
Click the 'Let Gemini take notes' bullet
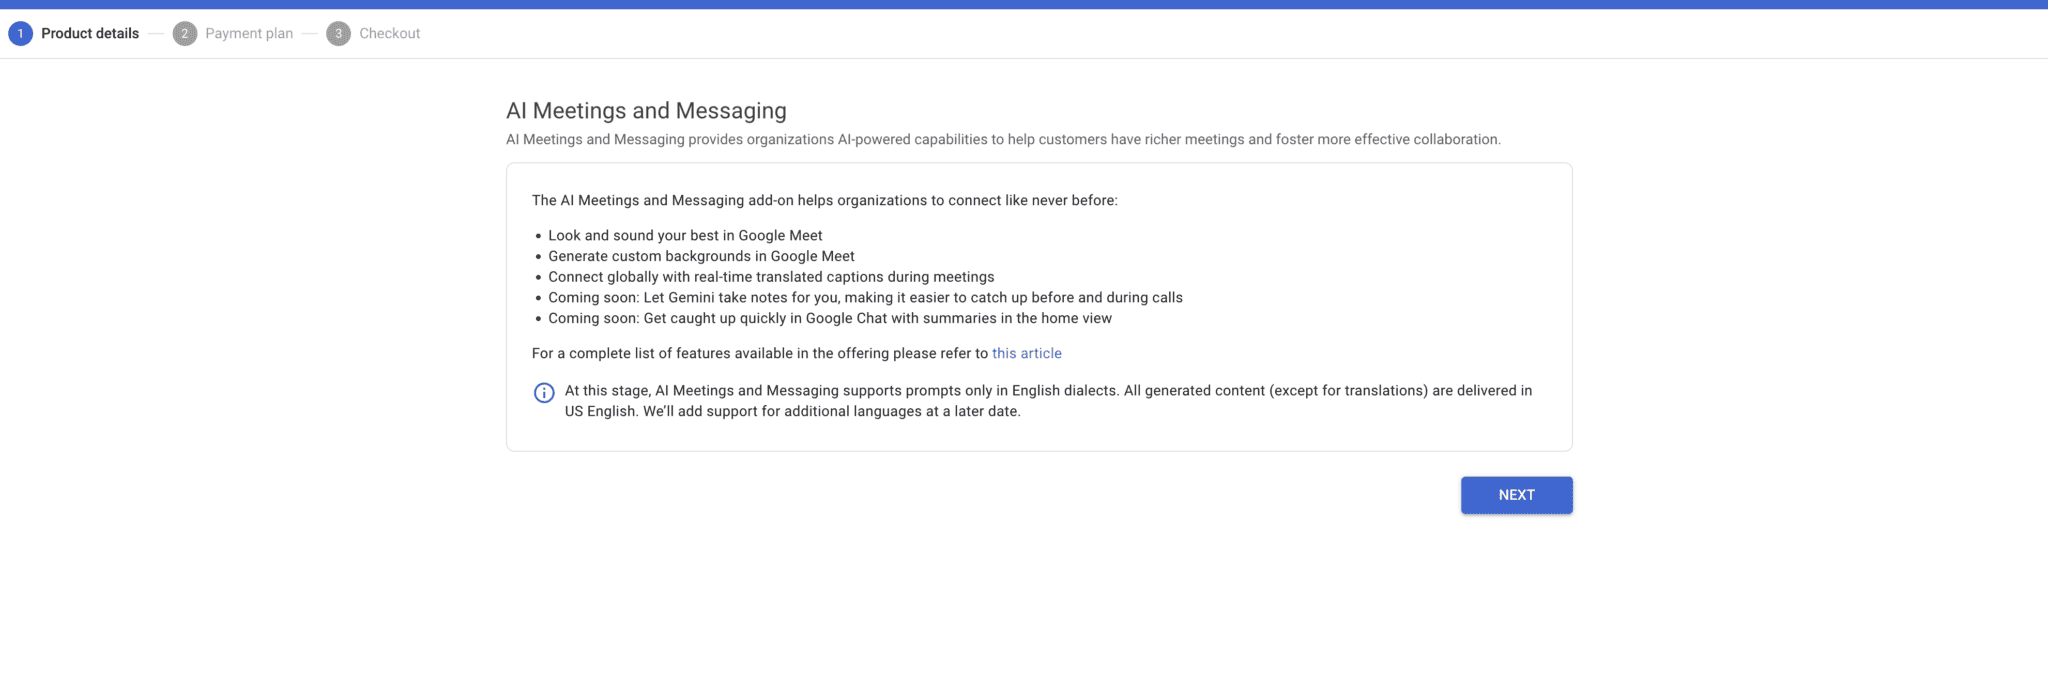(865, 297)
